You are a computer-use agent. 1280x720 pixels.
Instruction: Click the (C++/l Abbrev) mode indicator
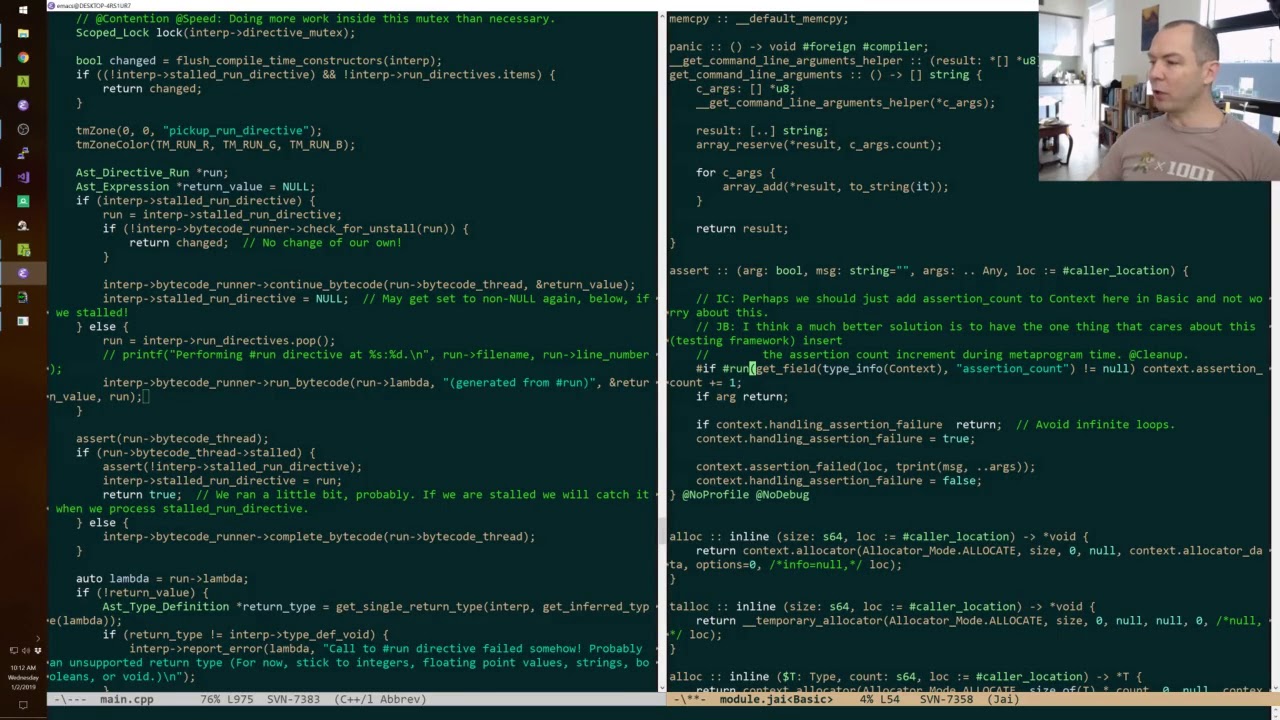coord(380,699)
